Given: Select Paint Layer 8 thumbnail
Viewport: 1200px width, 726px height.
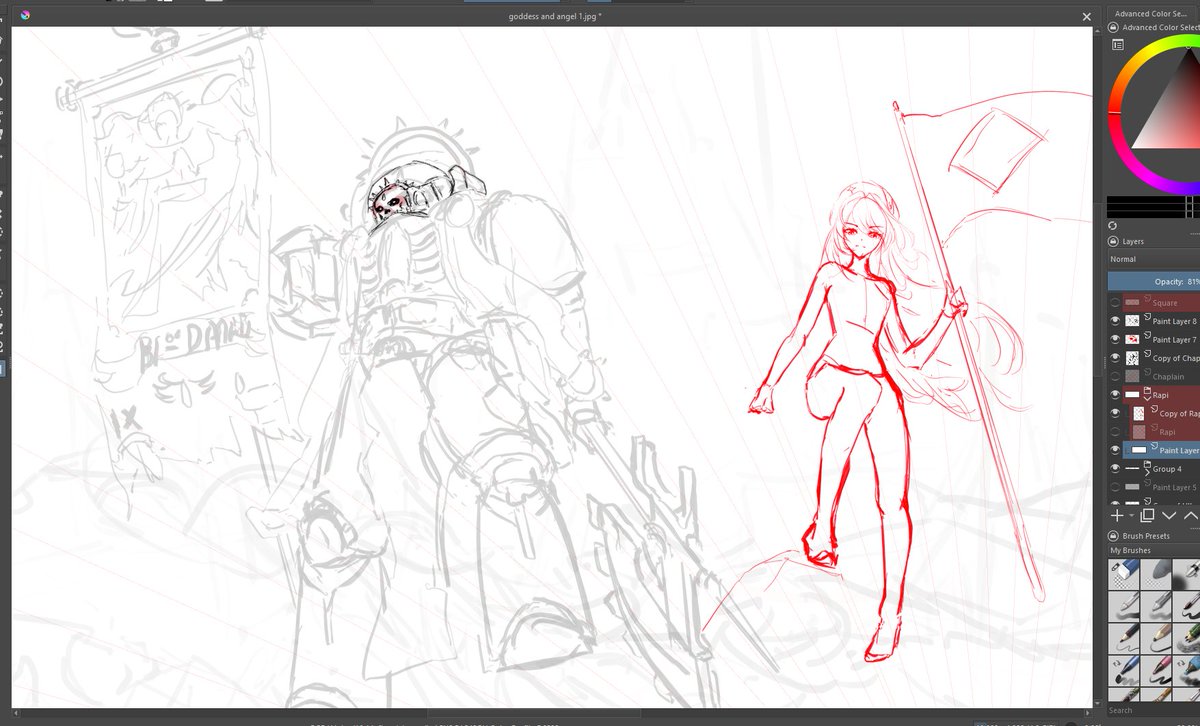Looking at the screenshot, I should 1132,321.
